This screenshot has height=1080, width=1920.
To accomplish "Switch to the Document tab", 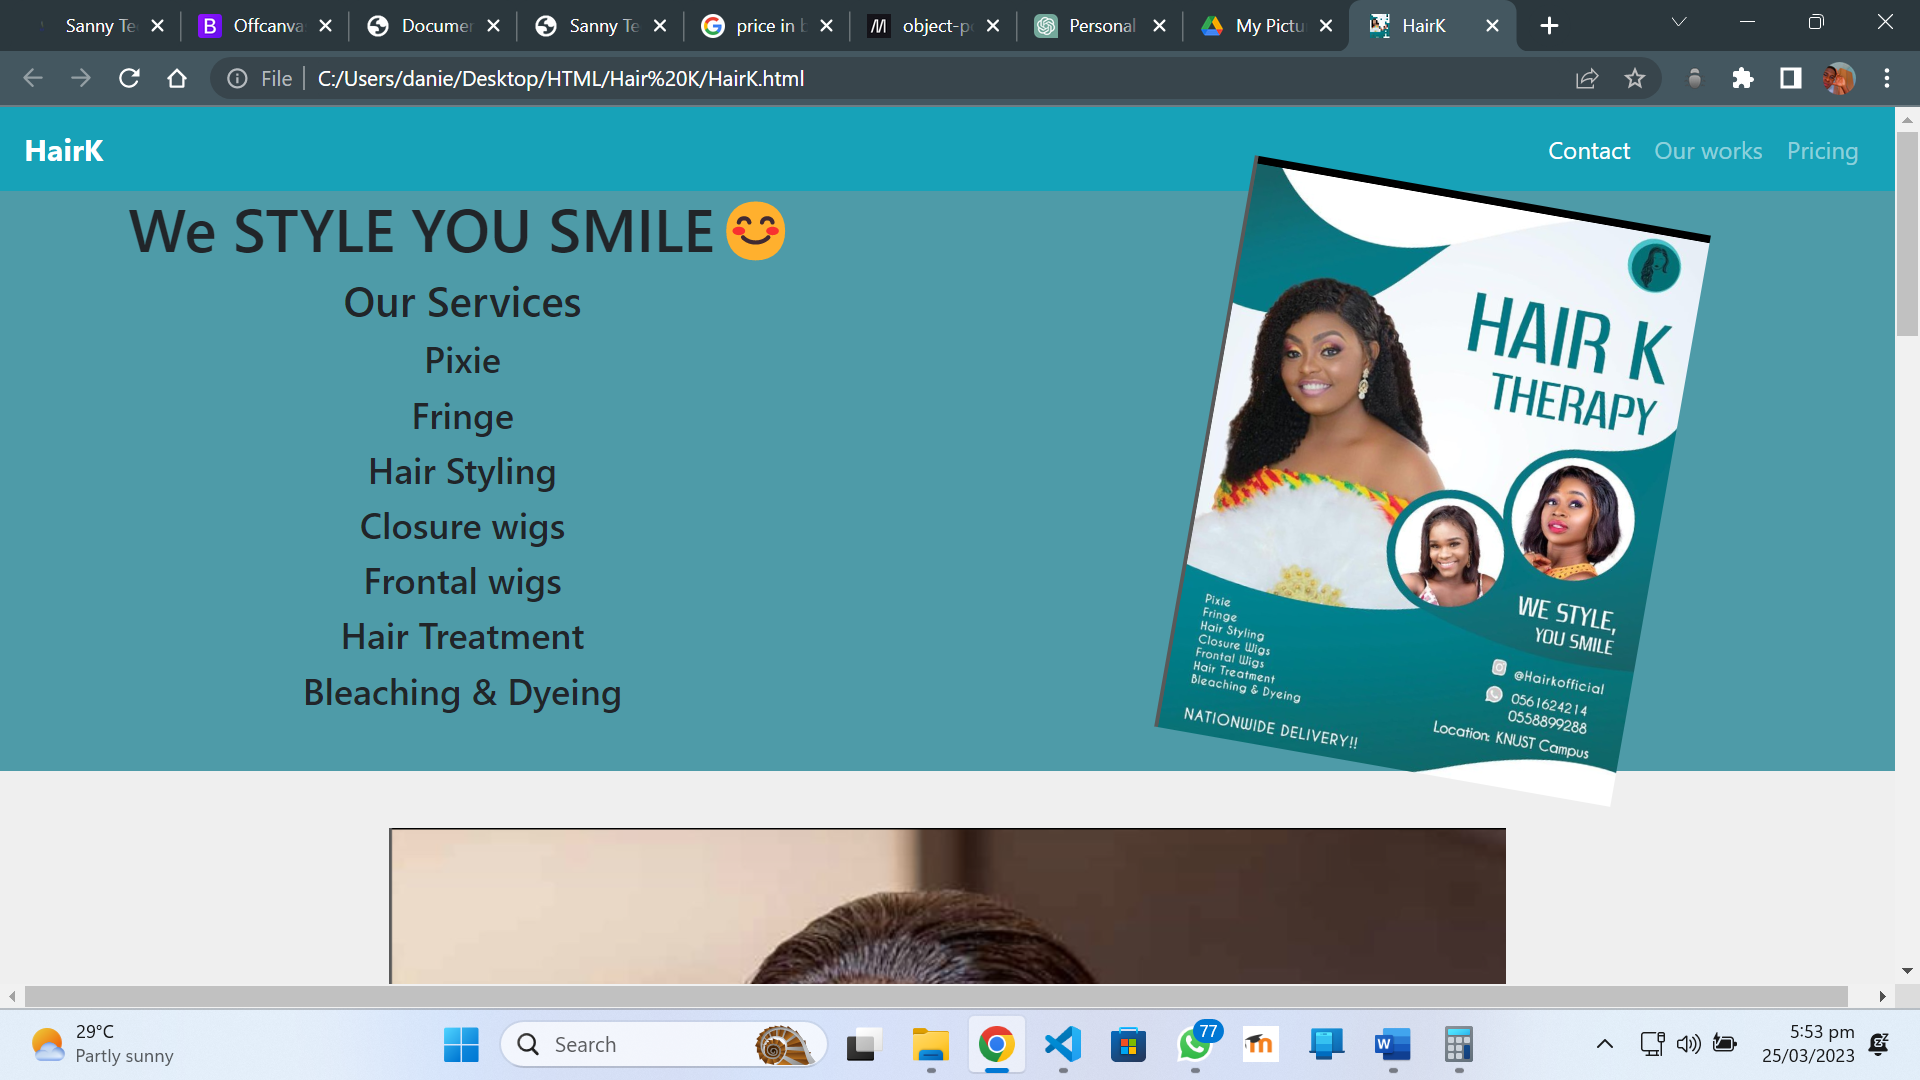I will tap(434, 26).
